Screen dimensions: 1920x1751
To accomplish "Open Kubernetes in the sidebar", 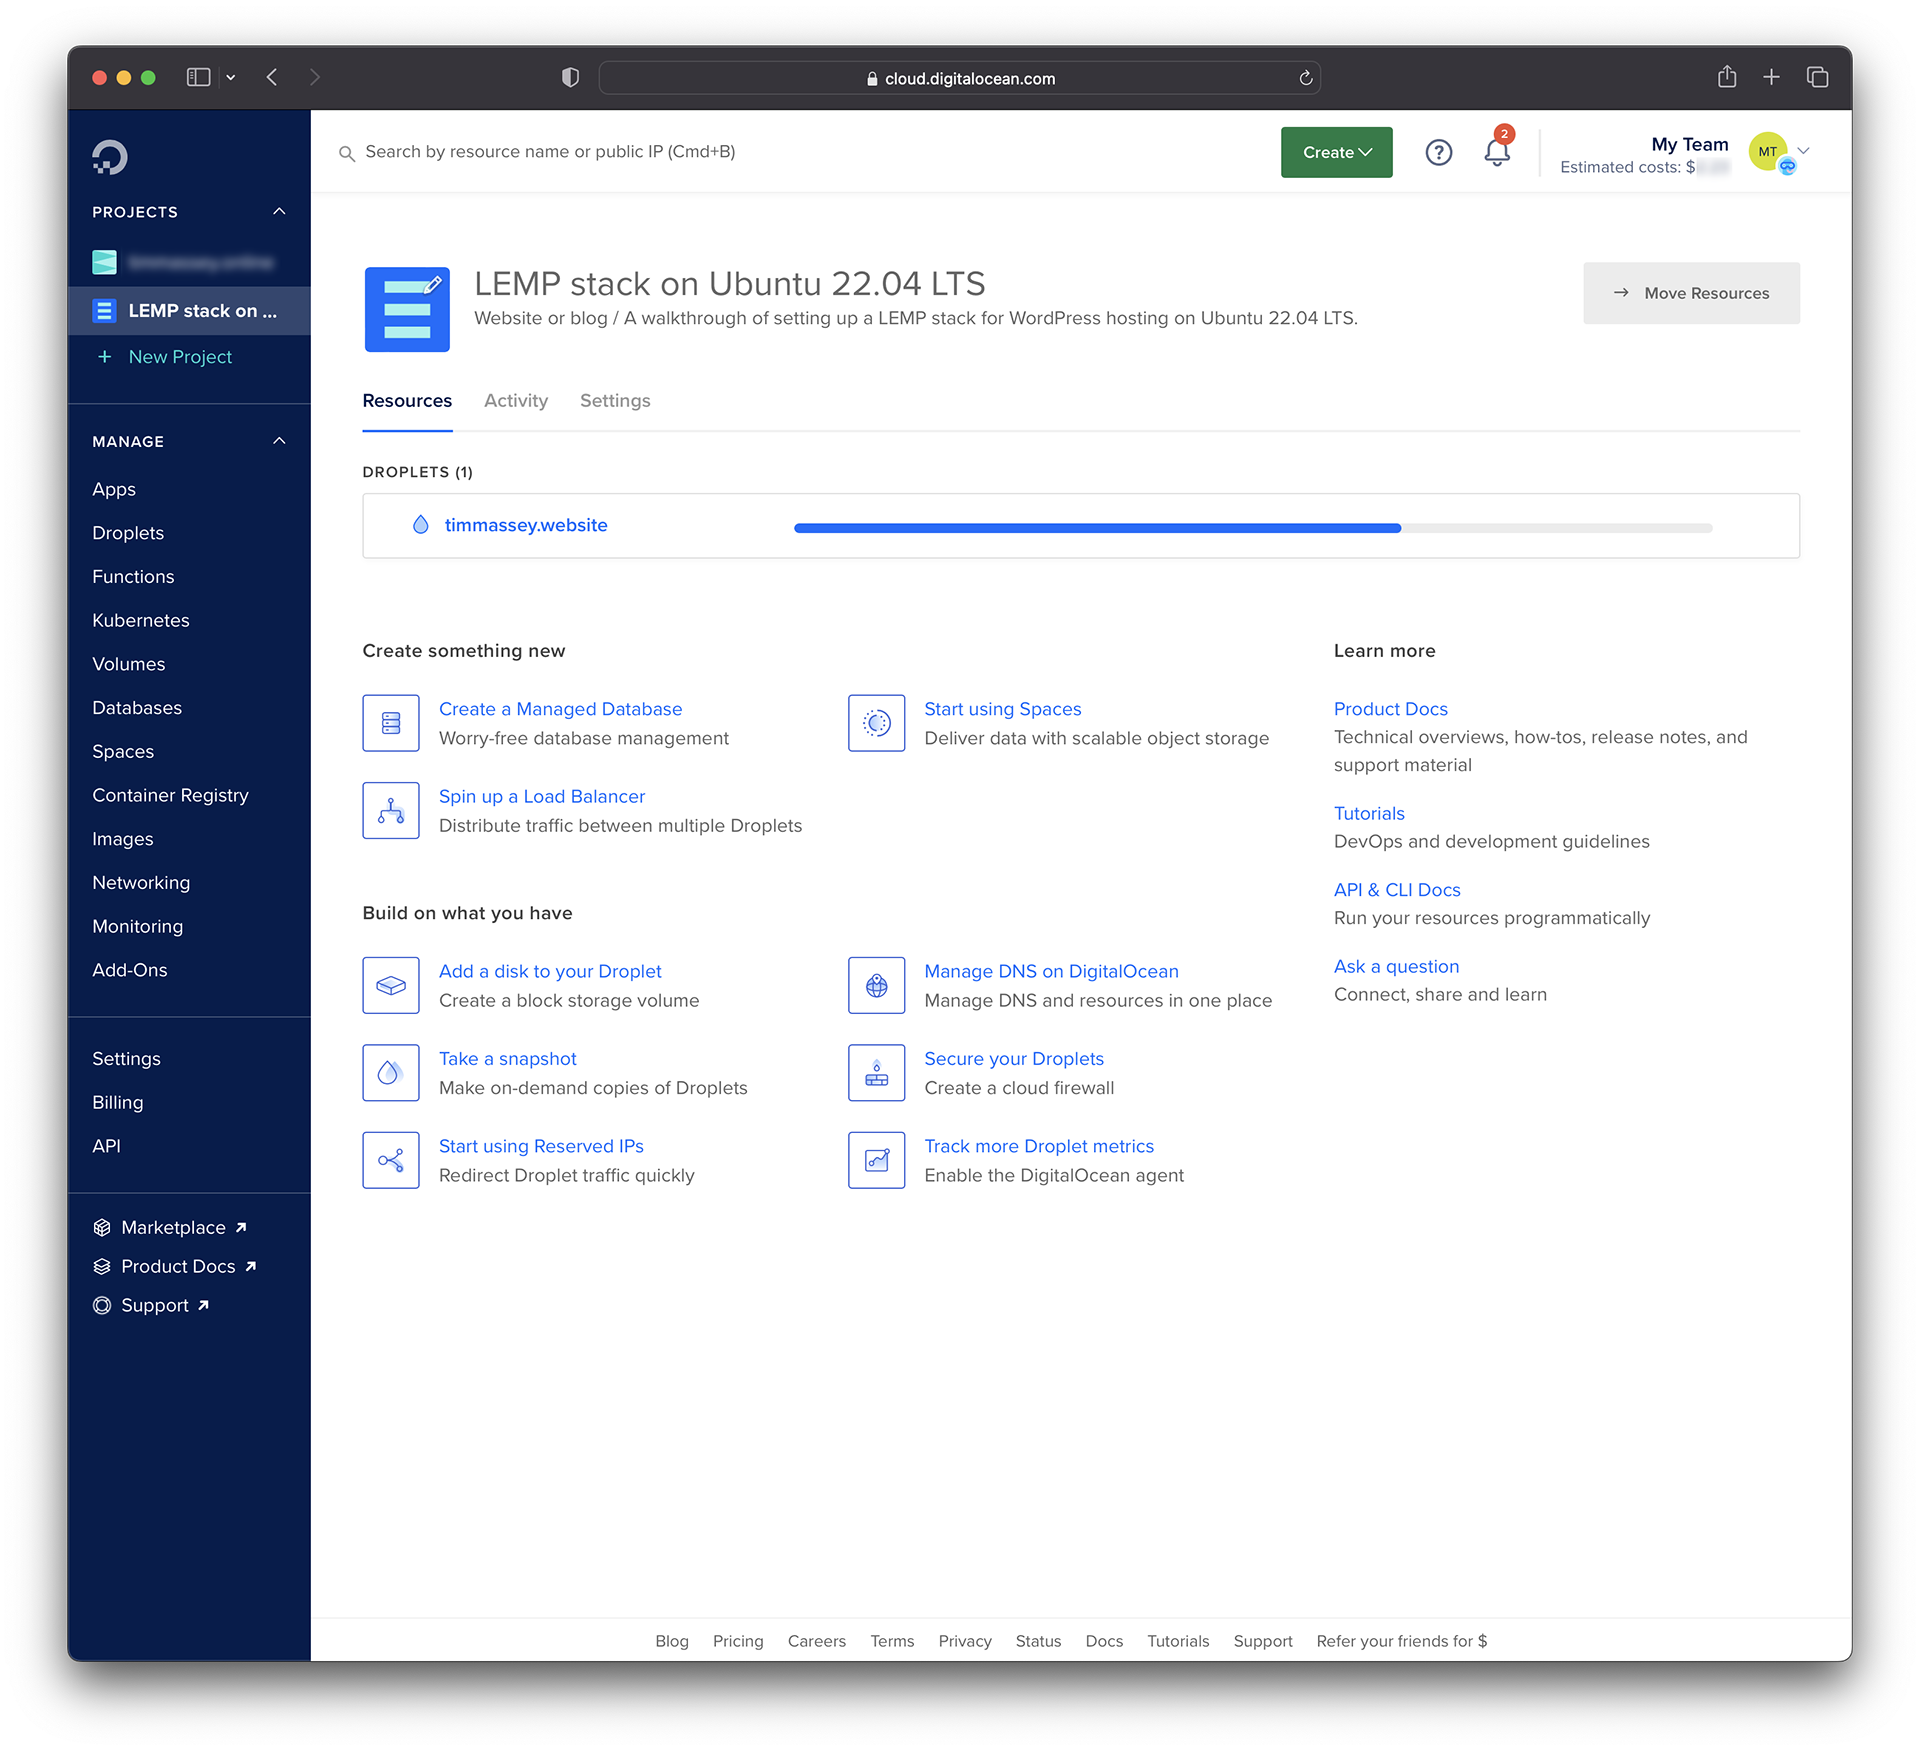I will coord(141,620).
